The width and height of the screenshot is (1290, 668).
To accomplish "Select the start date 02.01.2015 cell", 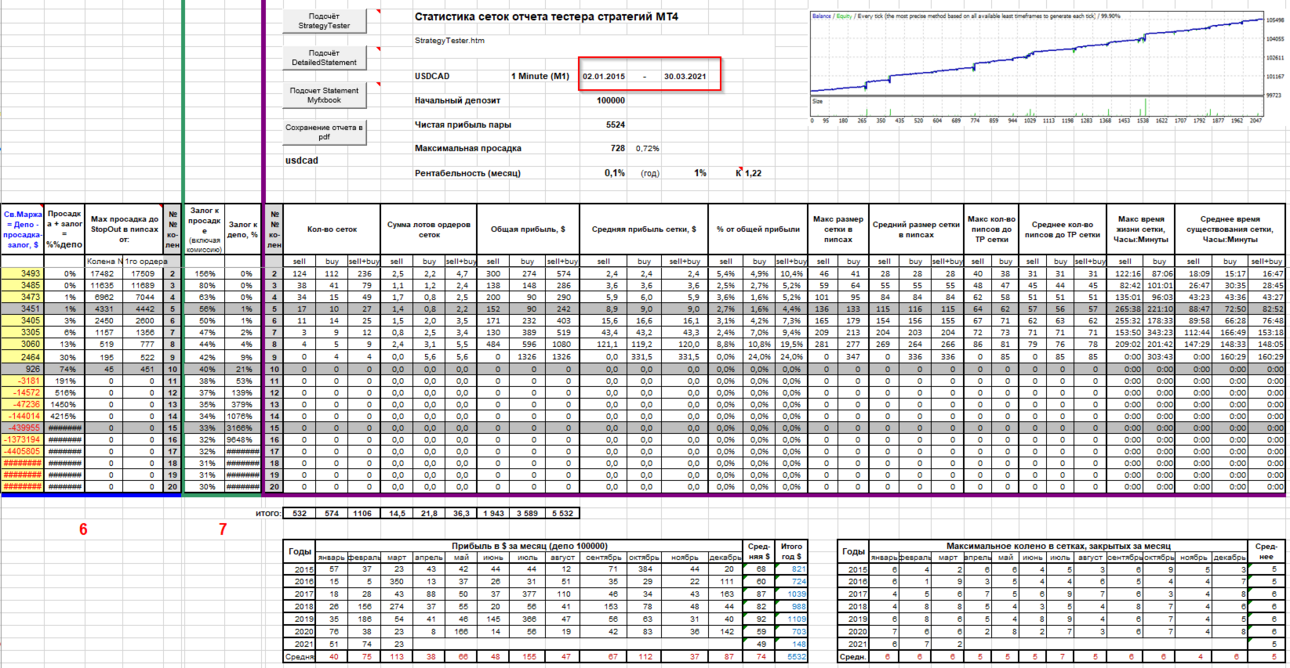I will (x=604, y=77).
